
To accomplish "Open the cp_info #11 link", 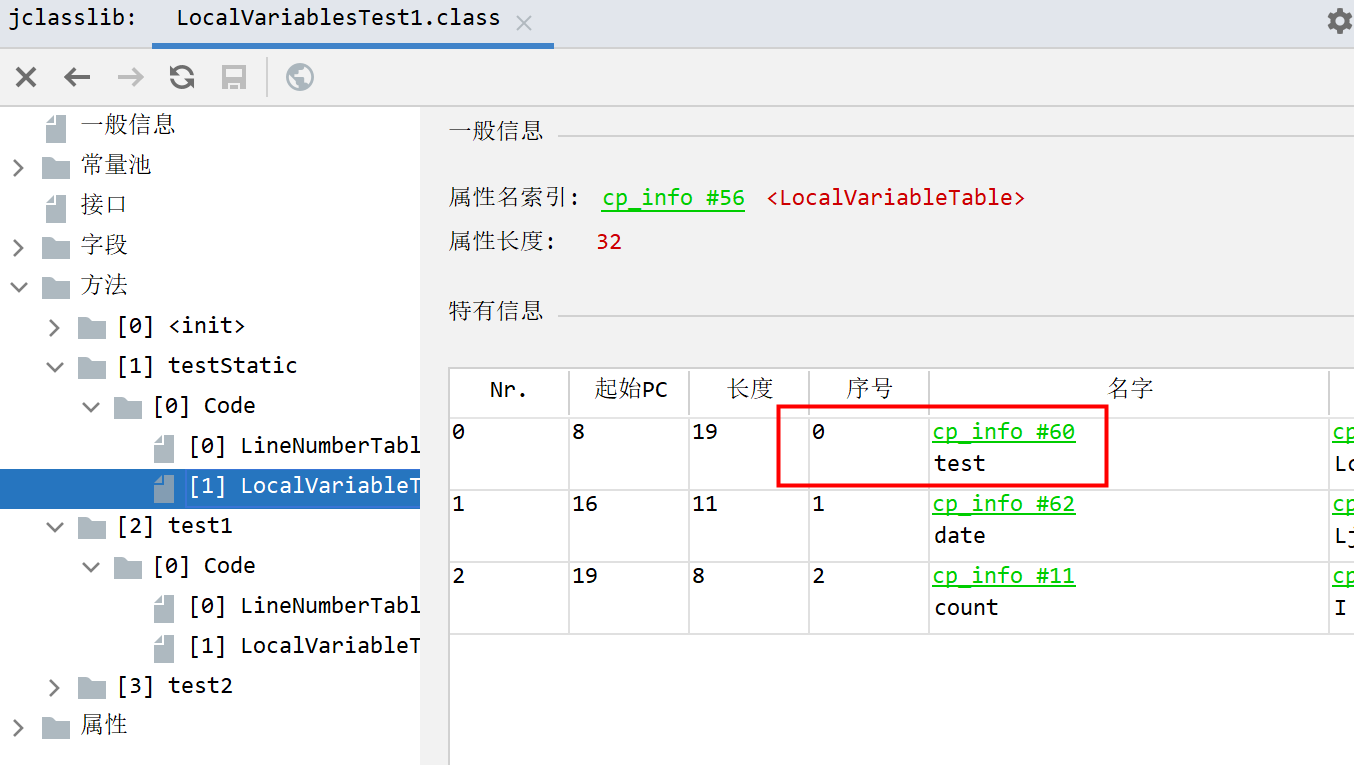I will (1003, 576).
